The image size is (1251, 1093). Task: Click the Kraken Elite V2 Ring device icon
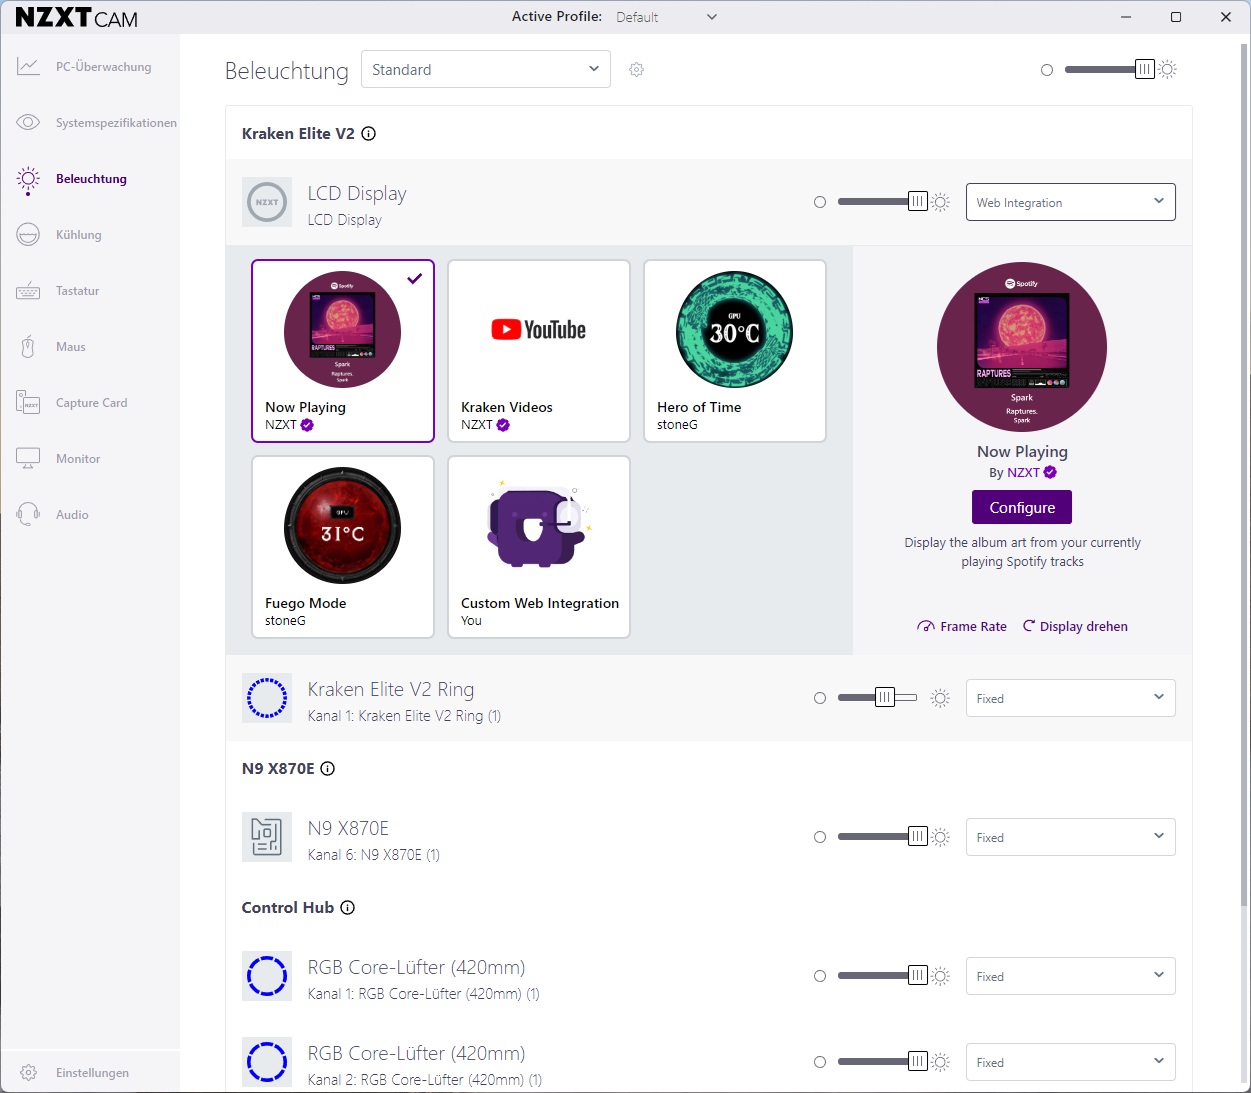click(x=267, y=698)
